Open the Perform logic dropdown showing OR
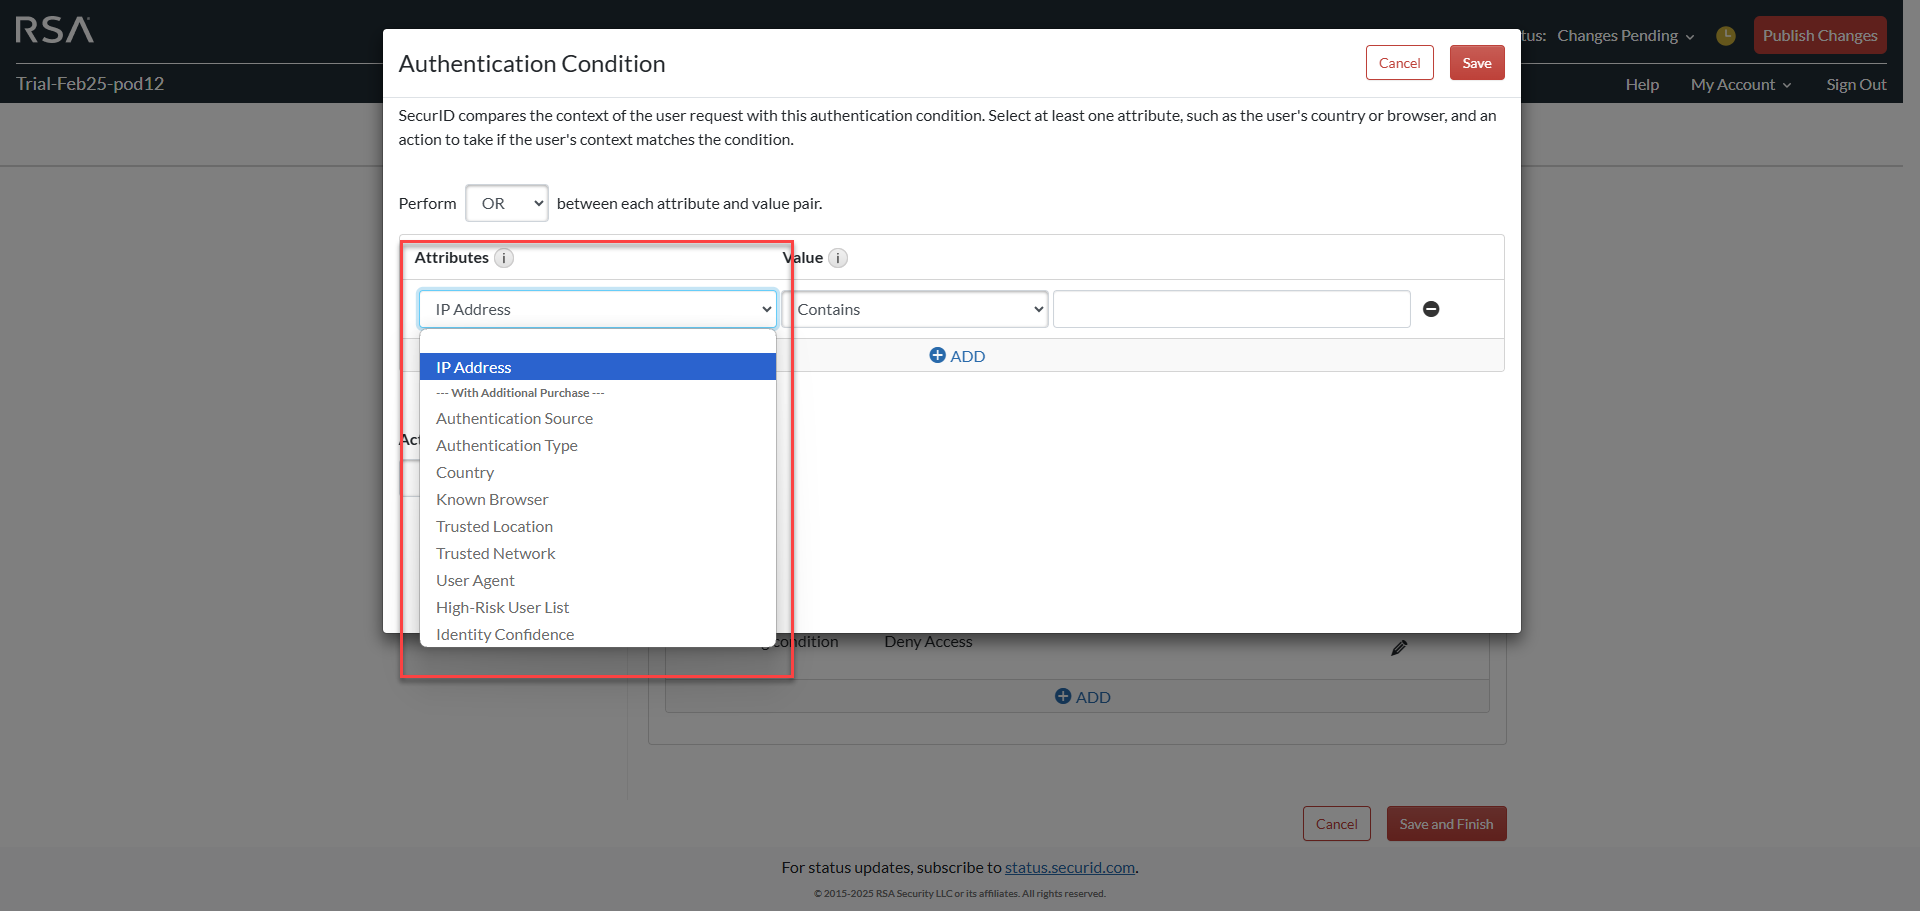This screenshot has width=1920, height=911. [506, 203]
